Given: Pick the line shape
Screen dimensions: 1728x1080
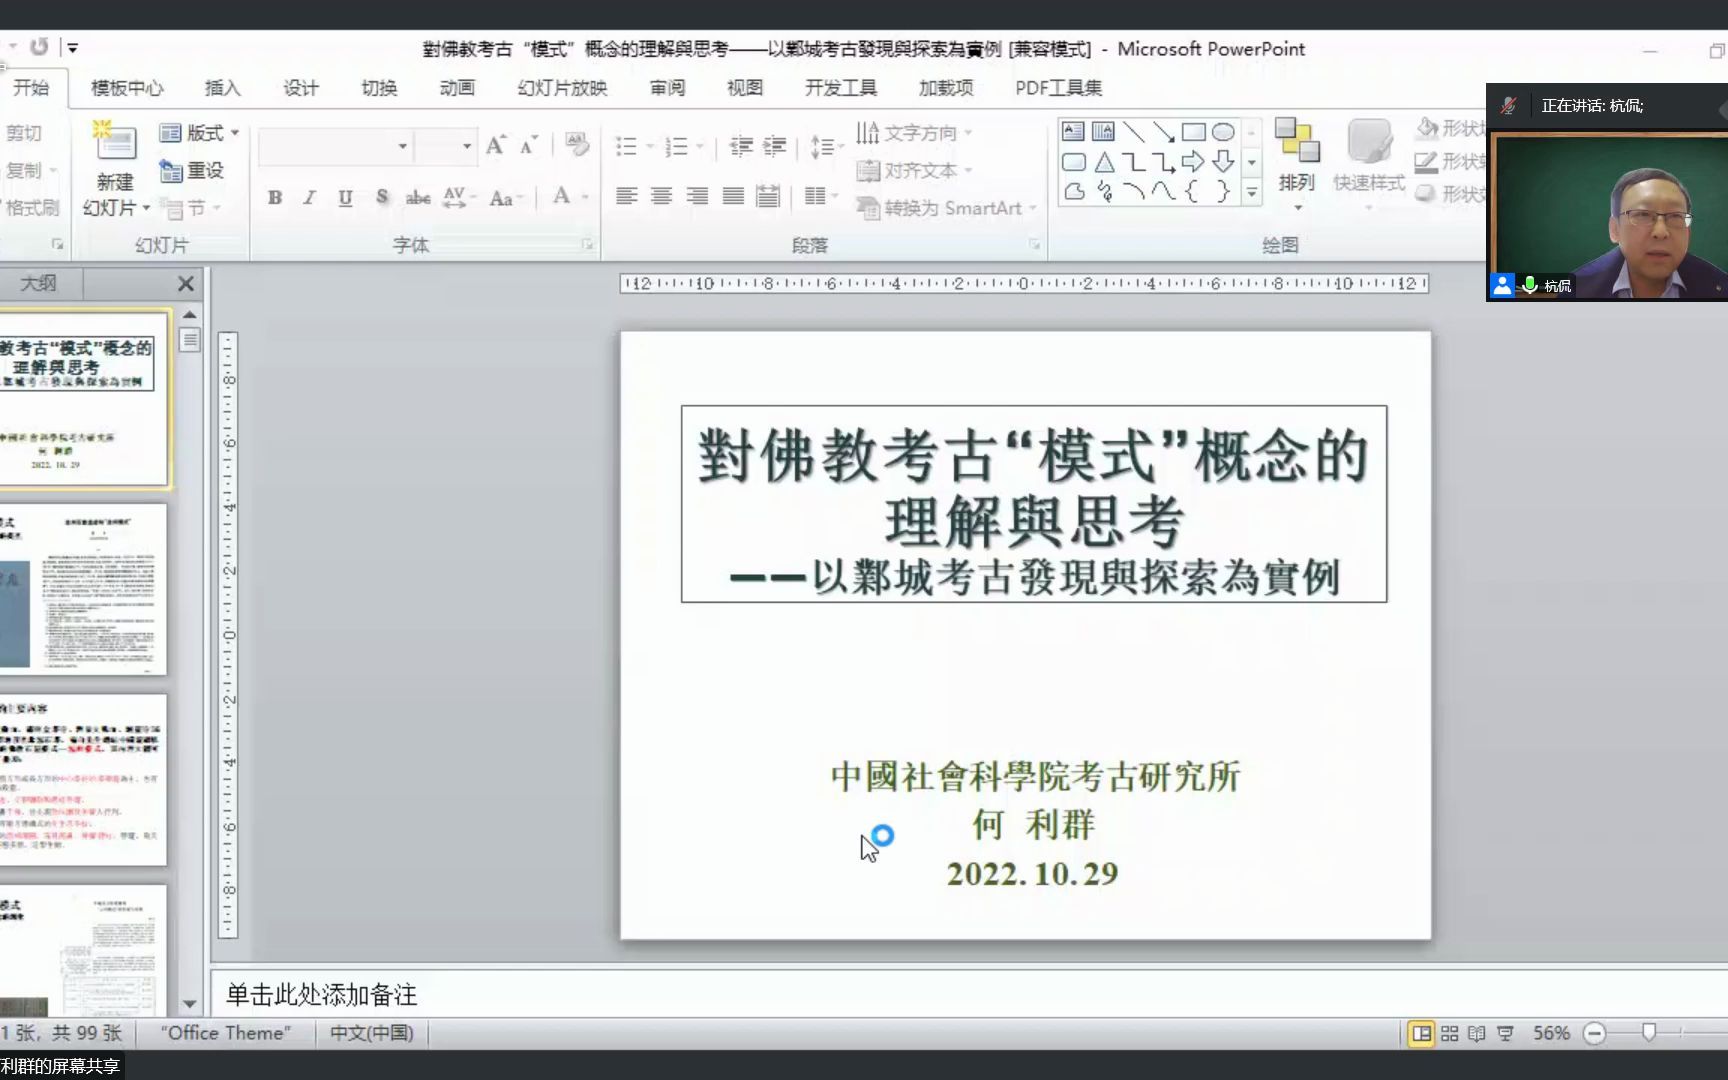Looking at the screenshot, I should [x=1133, y=132].
